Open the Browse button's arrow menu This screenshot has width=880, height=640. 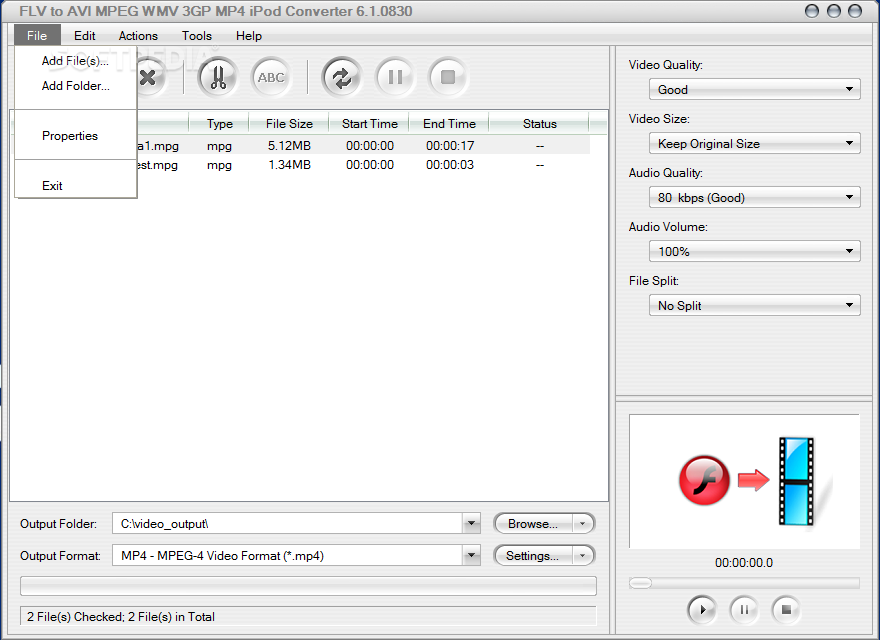click(583, 523)
